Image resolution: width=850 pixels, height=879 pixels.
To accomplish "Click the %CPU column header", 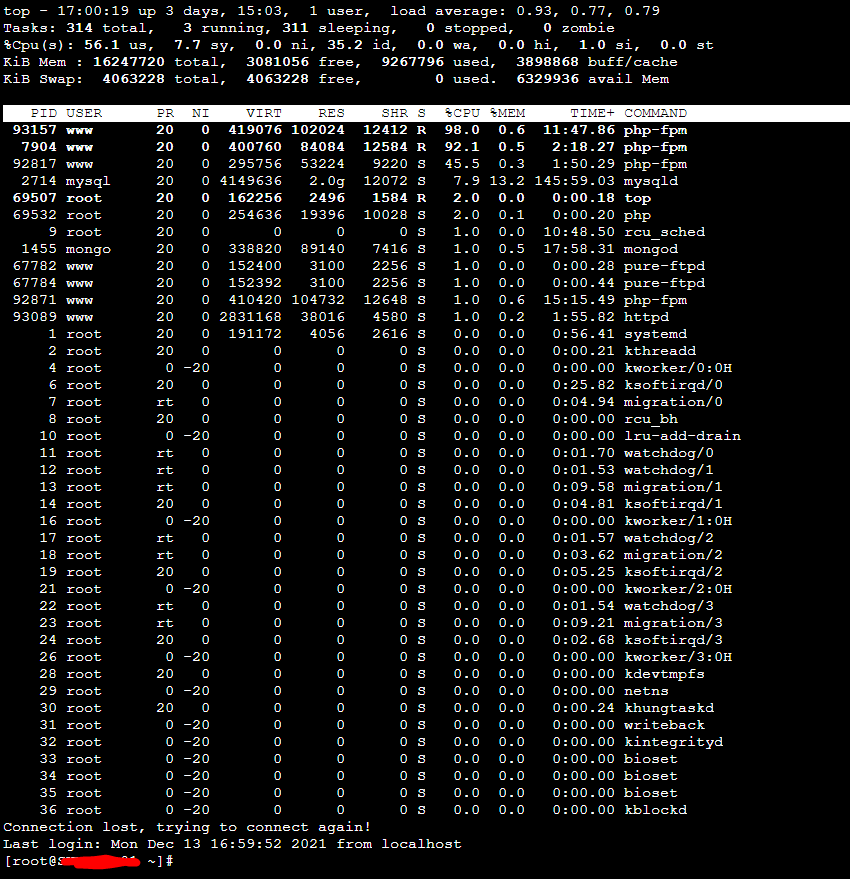I will coord(462,113).
